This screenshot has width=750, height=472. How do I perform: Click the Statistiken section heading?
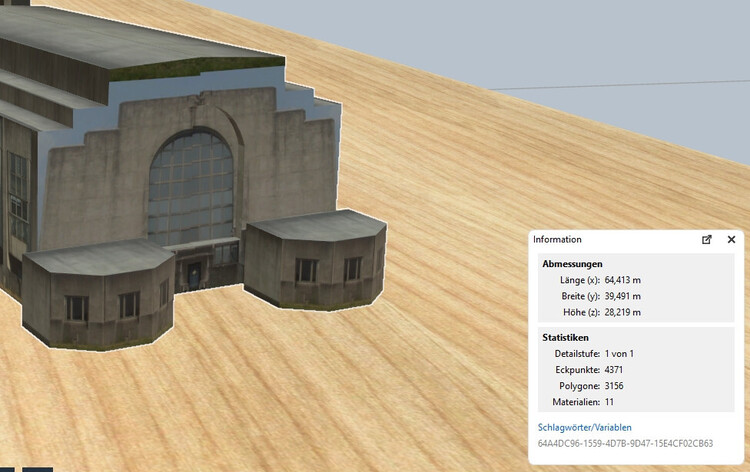coord(565,338)
